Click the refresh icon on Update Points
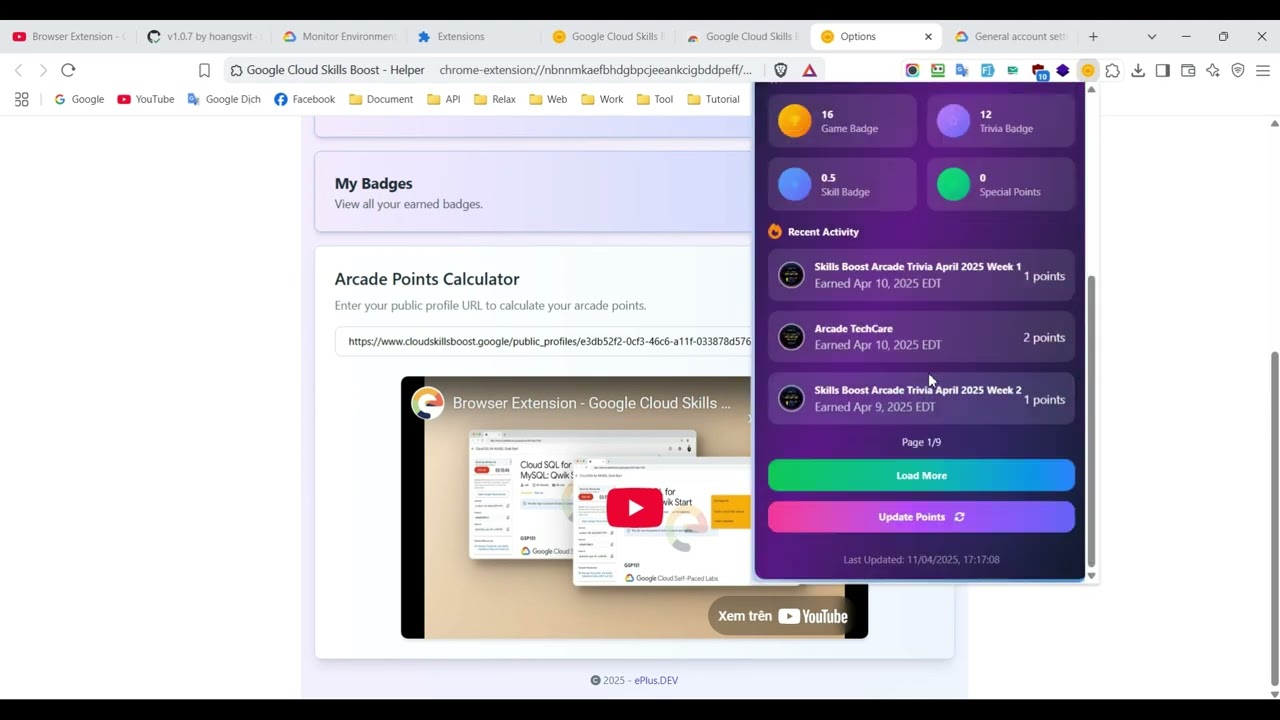Viewport: 1280px width, 720px height. [x=960, y=517]
